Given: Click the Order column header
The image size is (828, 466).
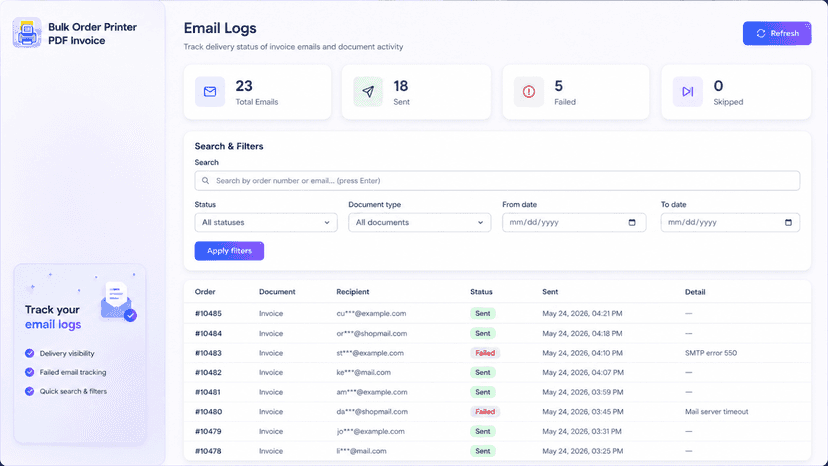Looking at the screenshot, I should point(205,292).
